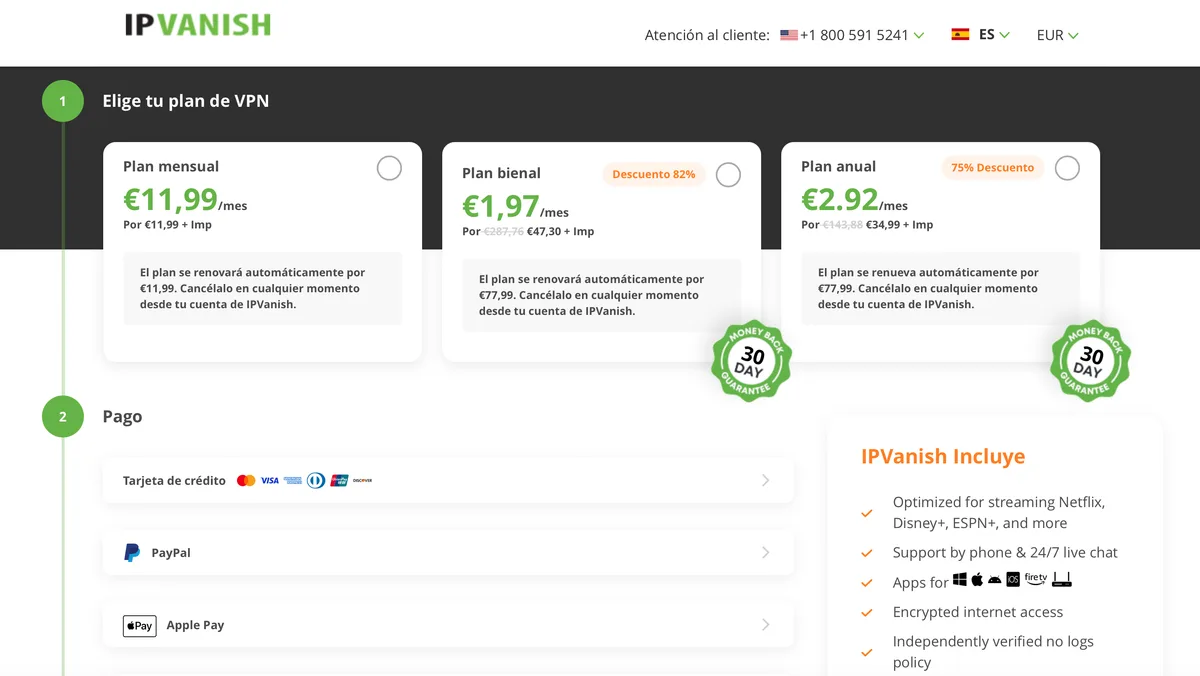Open the EUR currency dropdown
Image resolution: width=1200 pixels, height=676 pixels.
coord(1057,35)
